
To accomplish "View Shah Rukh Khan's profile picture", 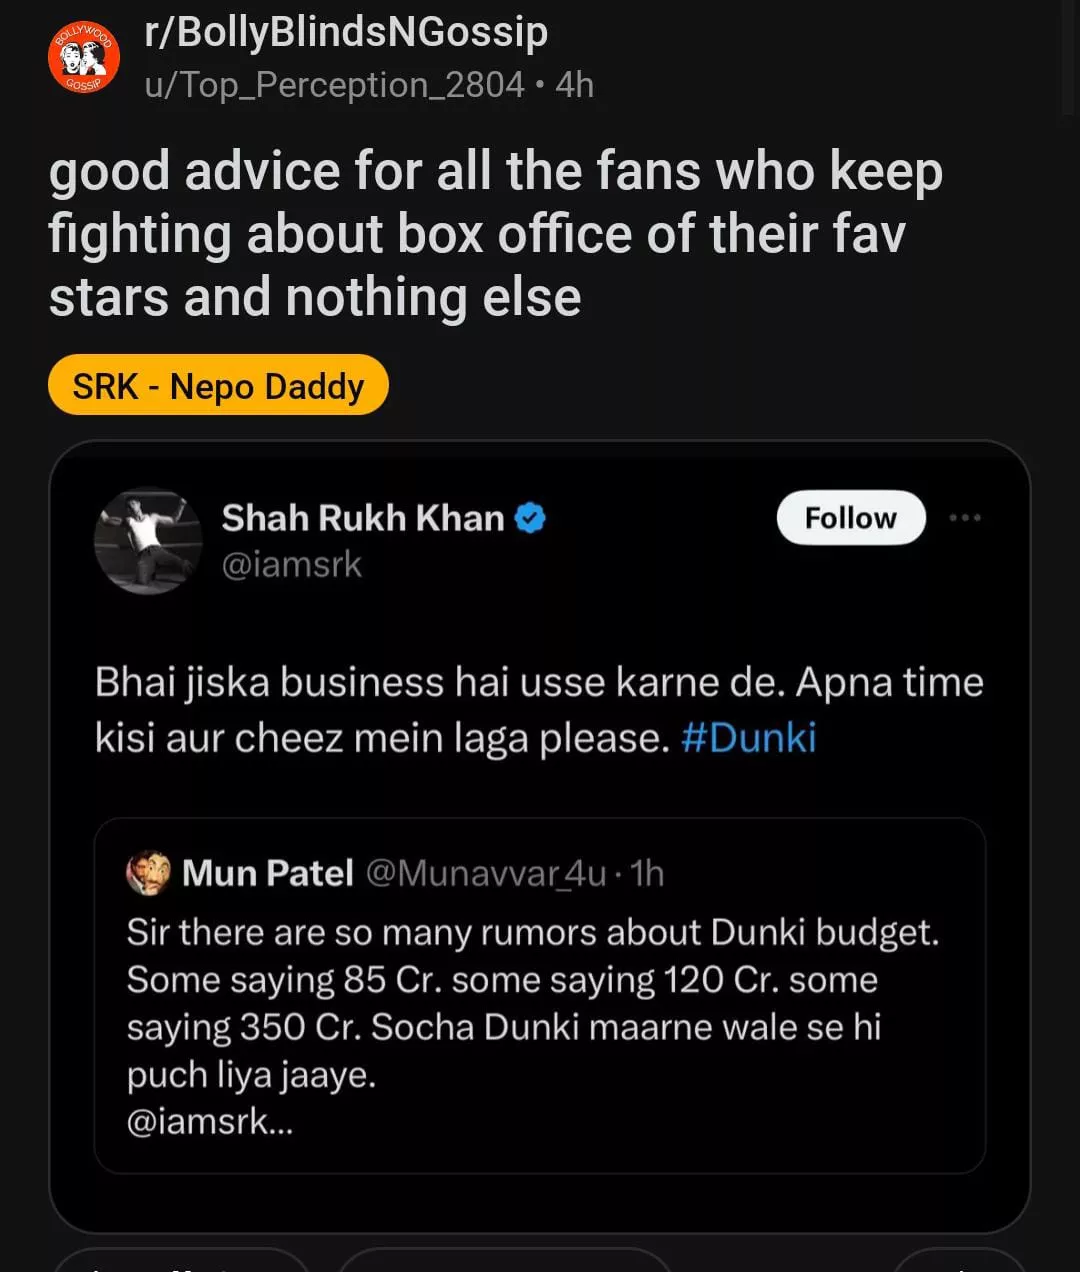I will pyautogui.click(x=148, y=541).
